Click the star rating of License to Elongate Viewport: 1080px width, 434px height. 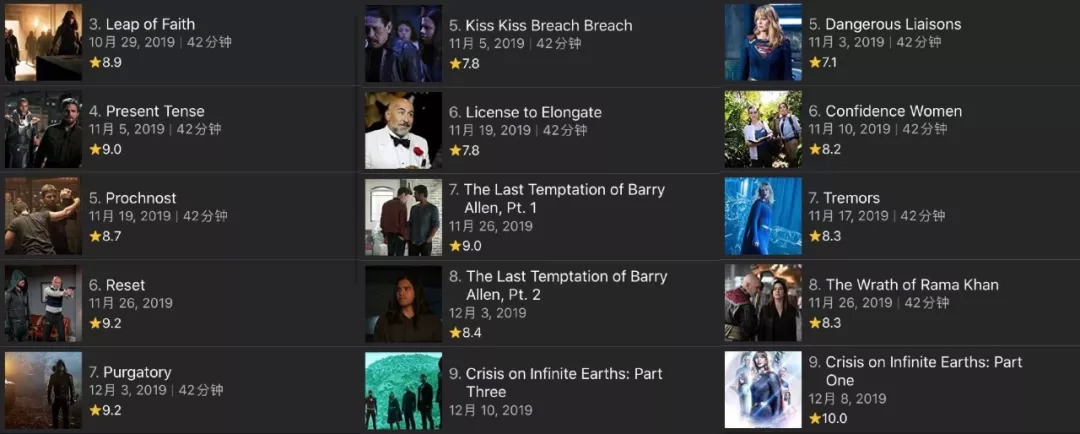click(x=464, y=150)
